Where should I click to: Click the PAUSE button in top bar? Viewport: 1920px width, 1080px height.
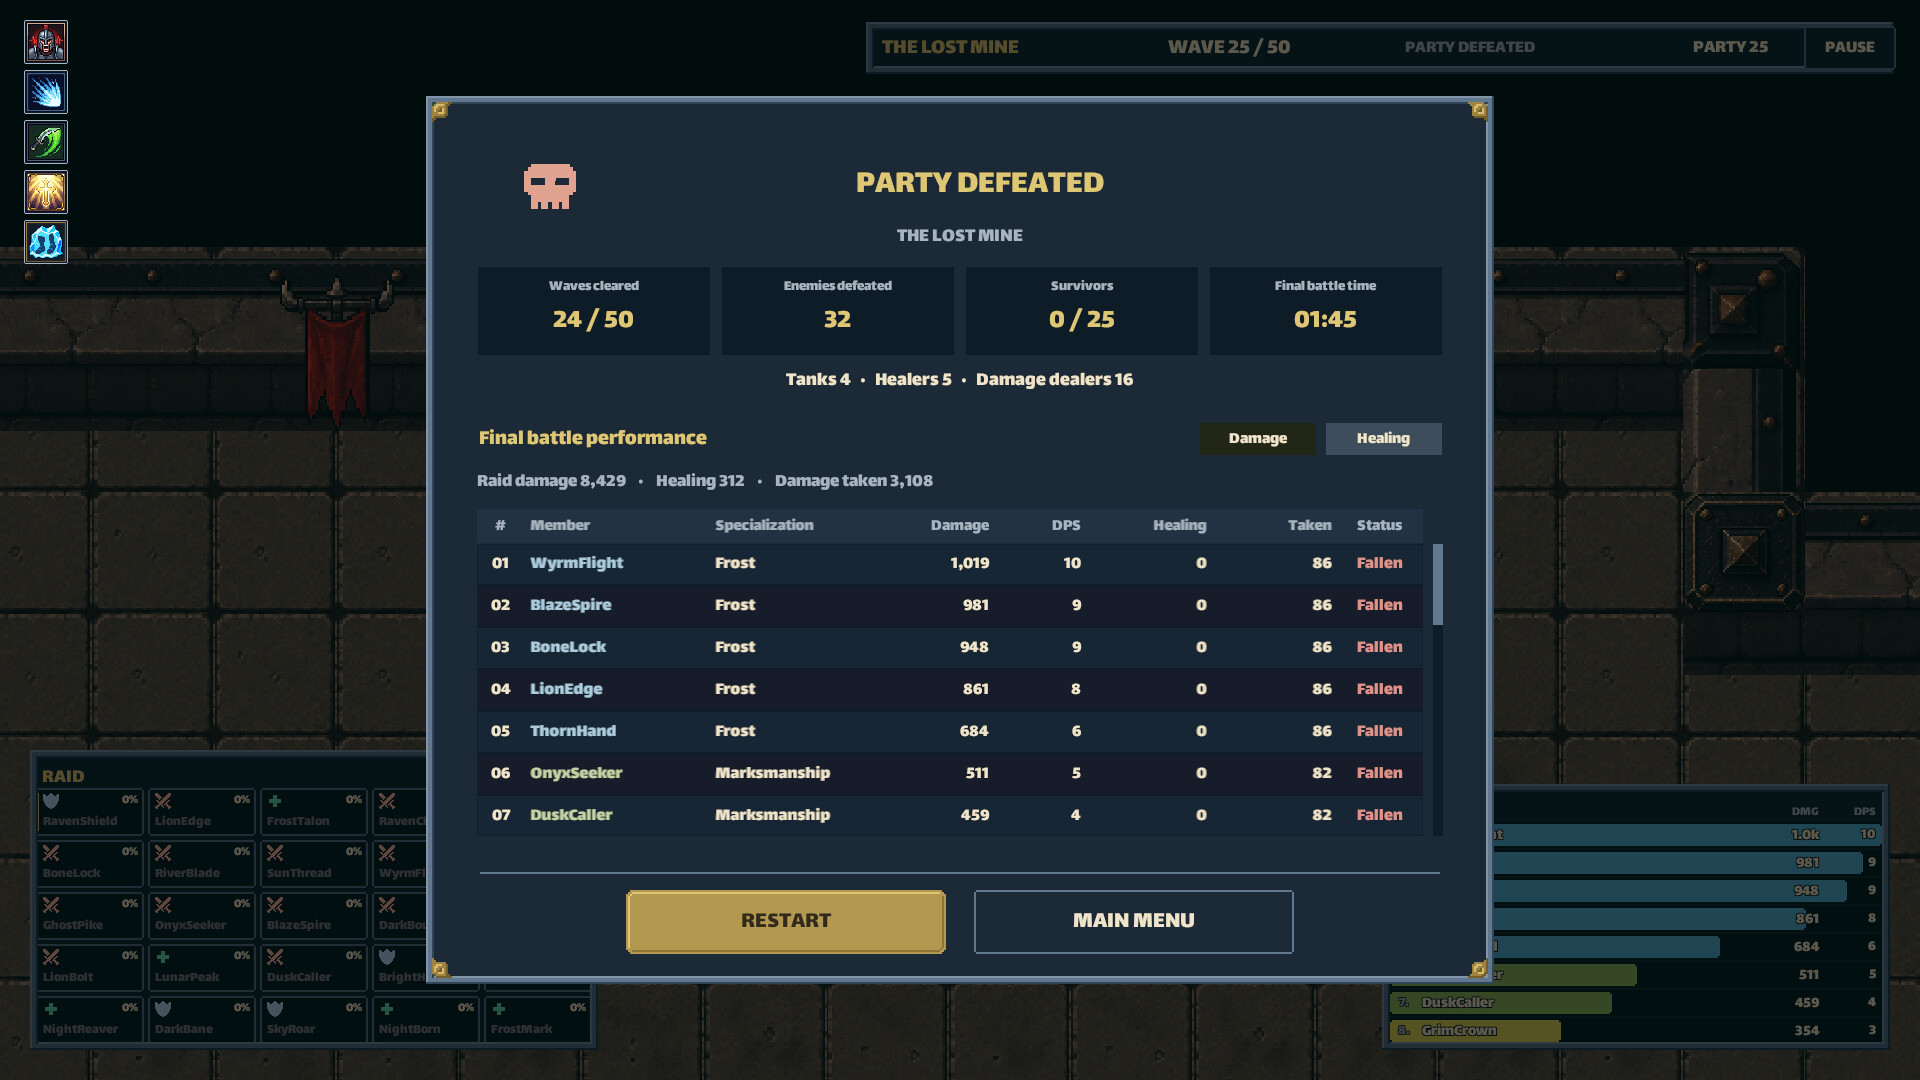click(1849, 47)
